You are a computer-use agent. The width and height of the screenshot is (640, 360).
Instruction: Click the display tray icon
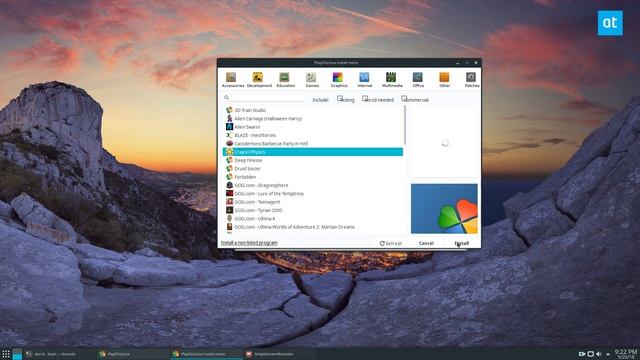[590, 354]
